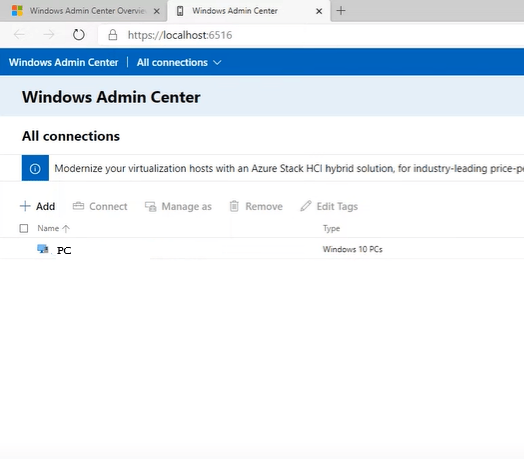Click the Windows 10 PCs type cell
This screenshot has height=459, width=524.
coord(353,249)
